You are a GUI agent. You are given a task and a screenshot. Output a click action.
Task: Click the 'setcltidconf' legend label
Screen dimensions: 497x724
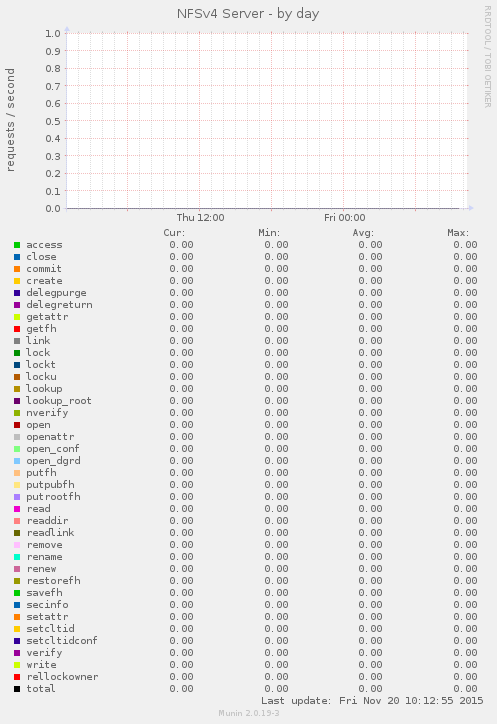[62, 641]
